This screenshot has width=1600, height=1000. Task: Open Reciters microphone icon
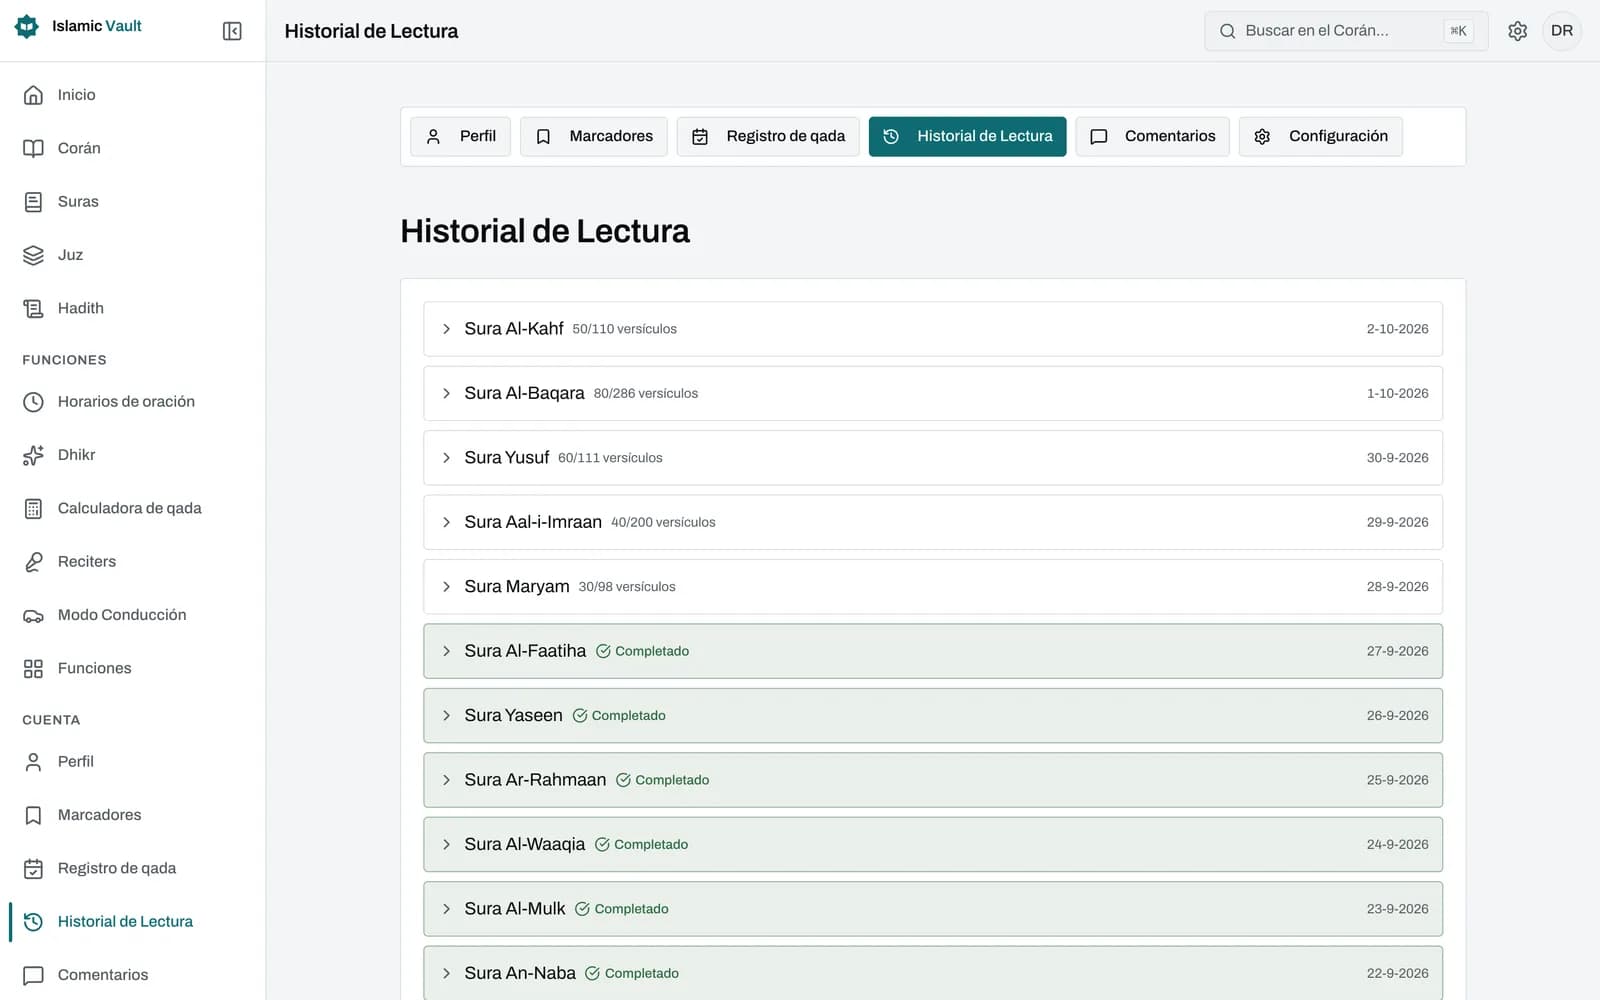(x=33, y=562)
